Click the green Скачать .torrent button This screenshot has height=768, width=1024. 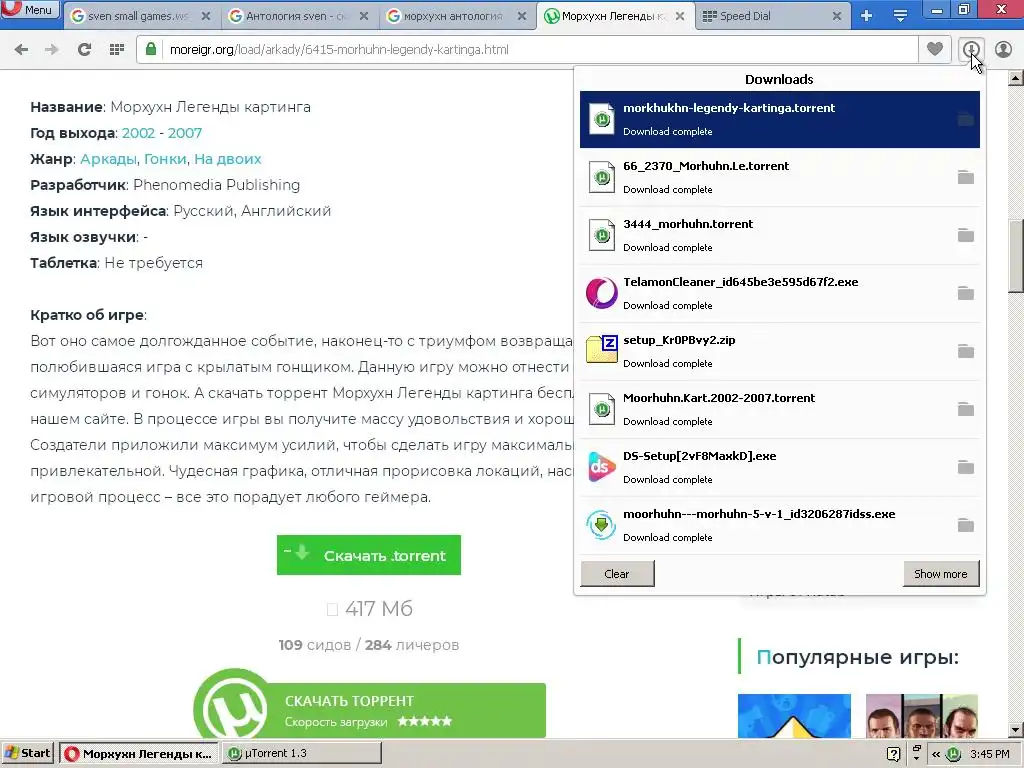(x=369, y=555)
